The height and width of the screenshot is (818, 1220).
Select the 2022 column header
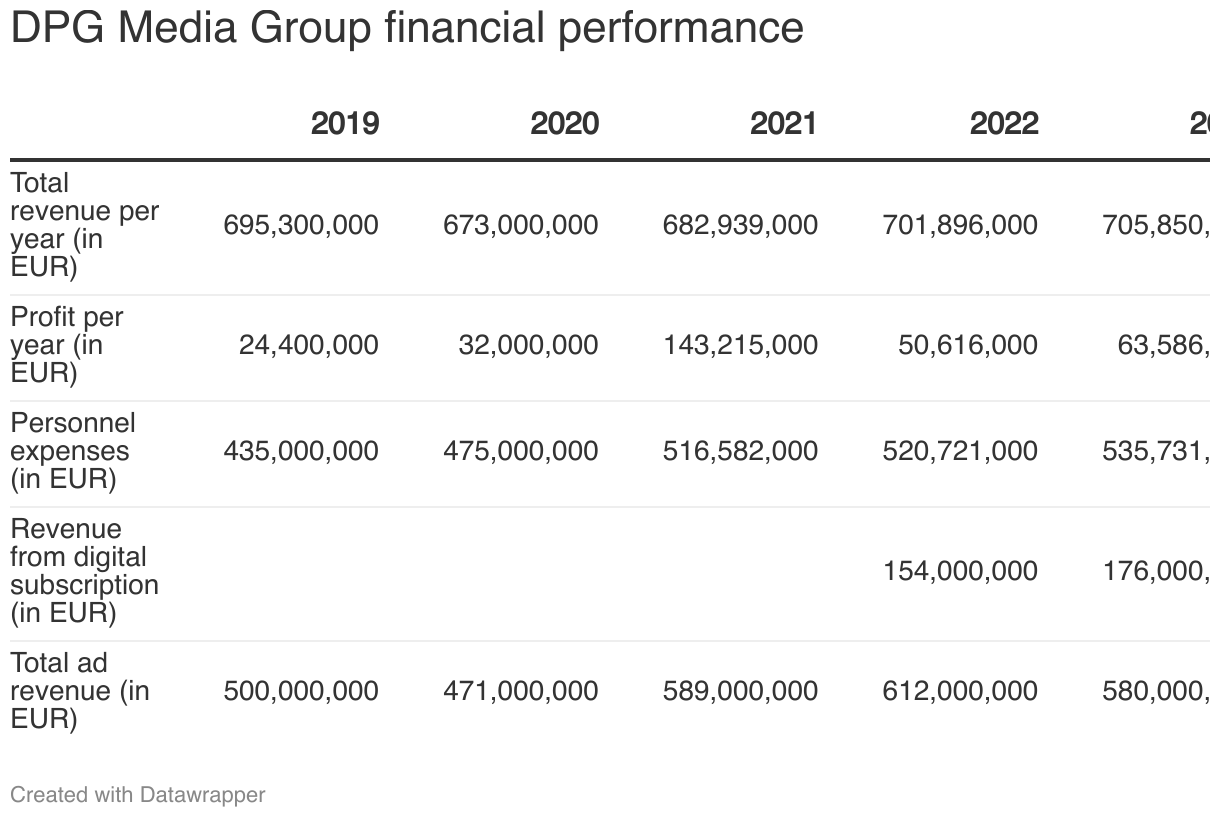point(1003,124)
